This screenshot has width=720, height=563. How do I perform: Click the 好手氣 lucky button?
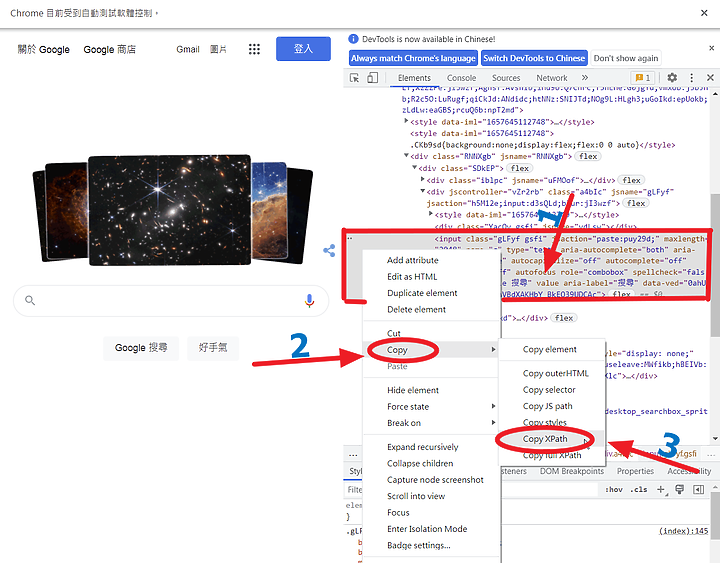(x=213, y=348)
